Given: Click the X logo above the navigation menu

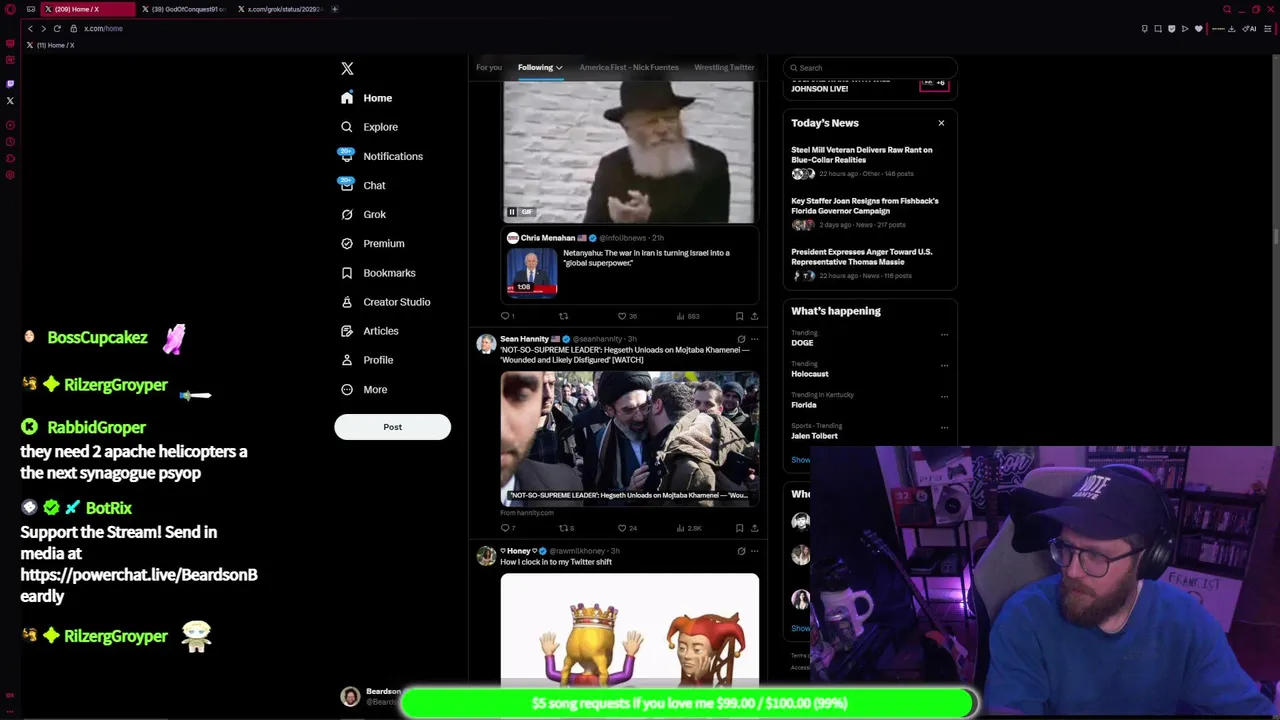Looking at the screenshot, I should coord(347,69).
